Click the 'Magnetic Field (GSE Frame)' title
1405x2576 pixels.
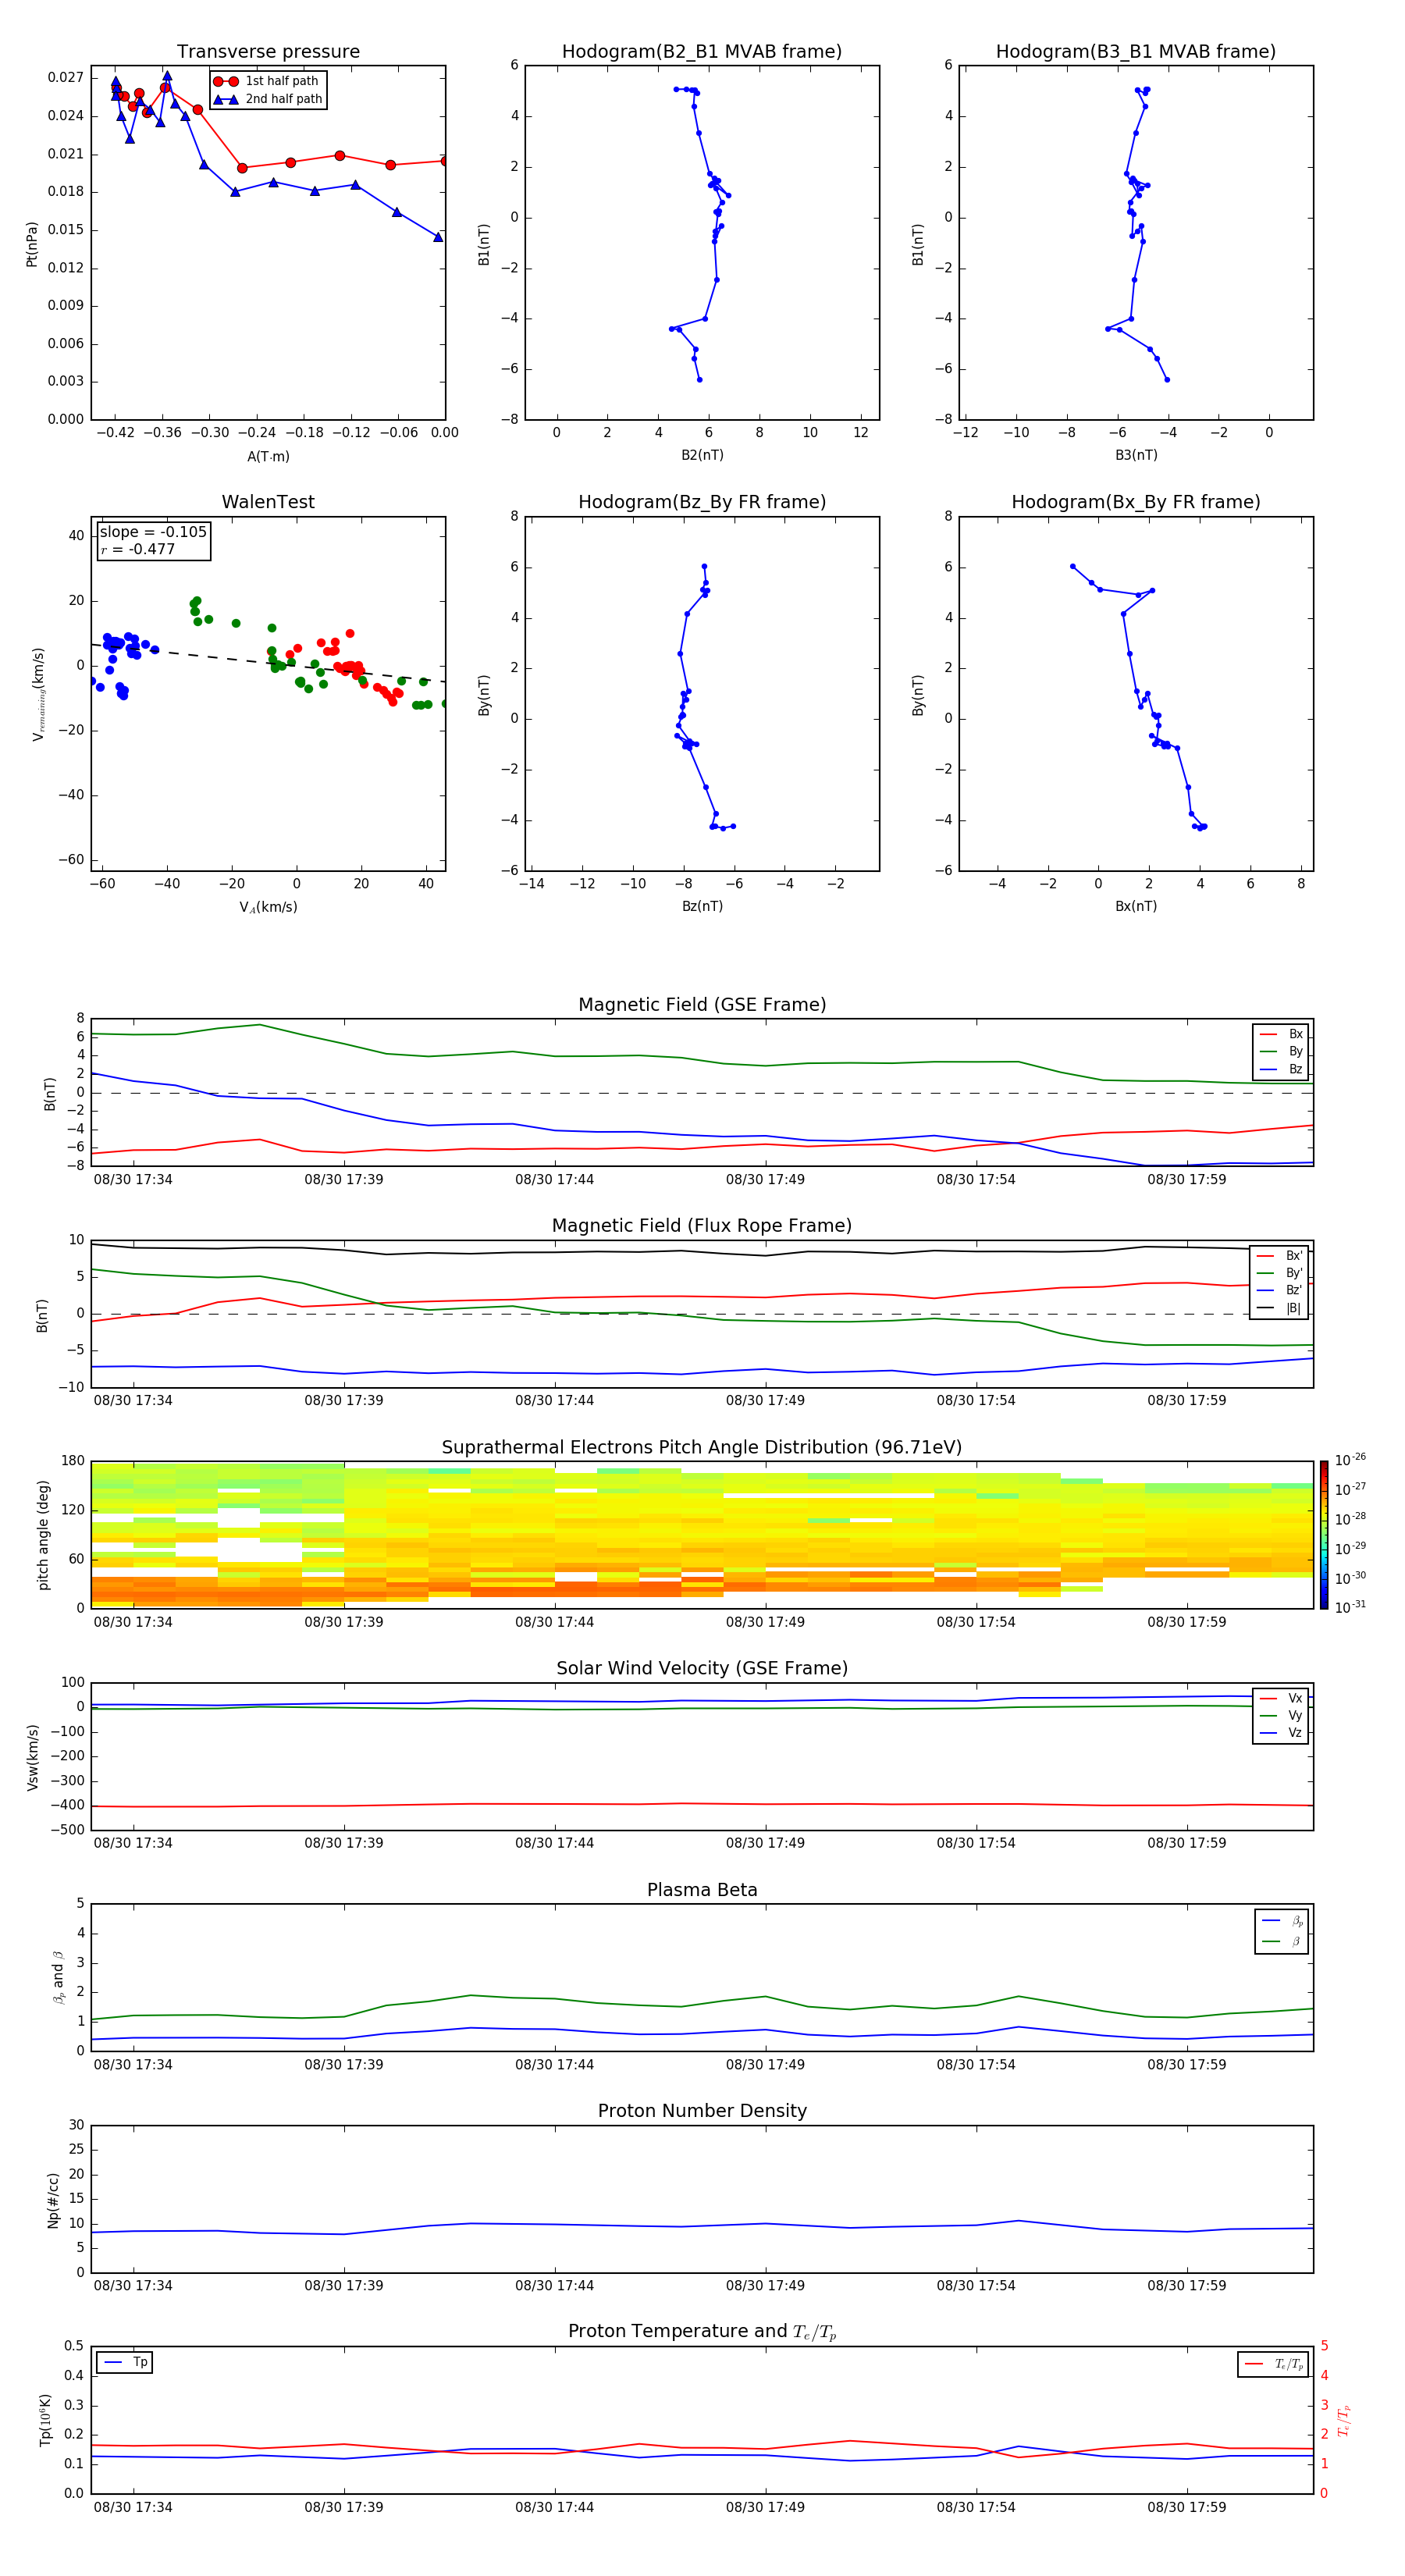click(702, 1005)
